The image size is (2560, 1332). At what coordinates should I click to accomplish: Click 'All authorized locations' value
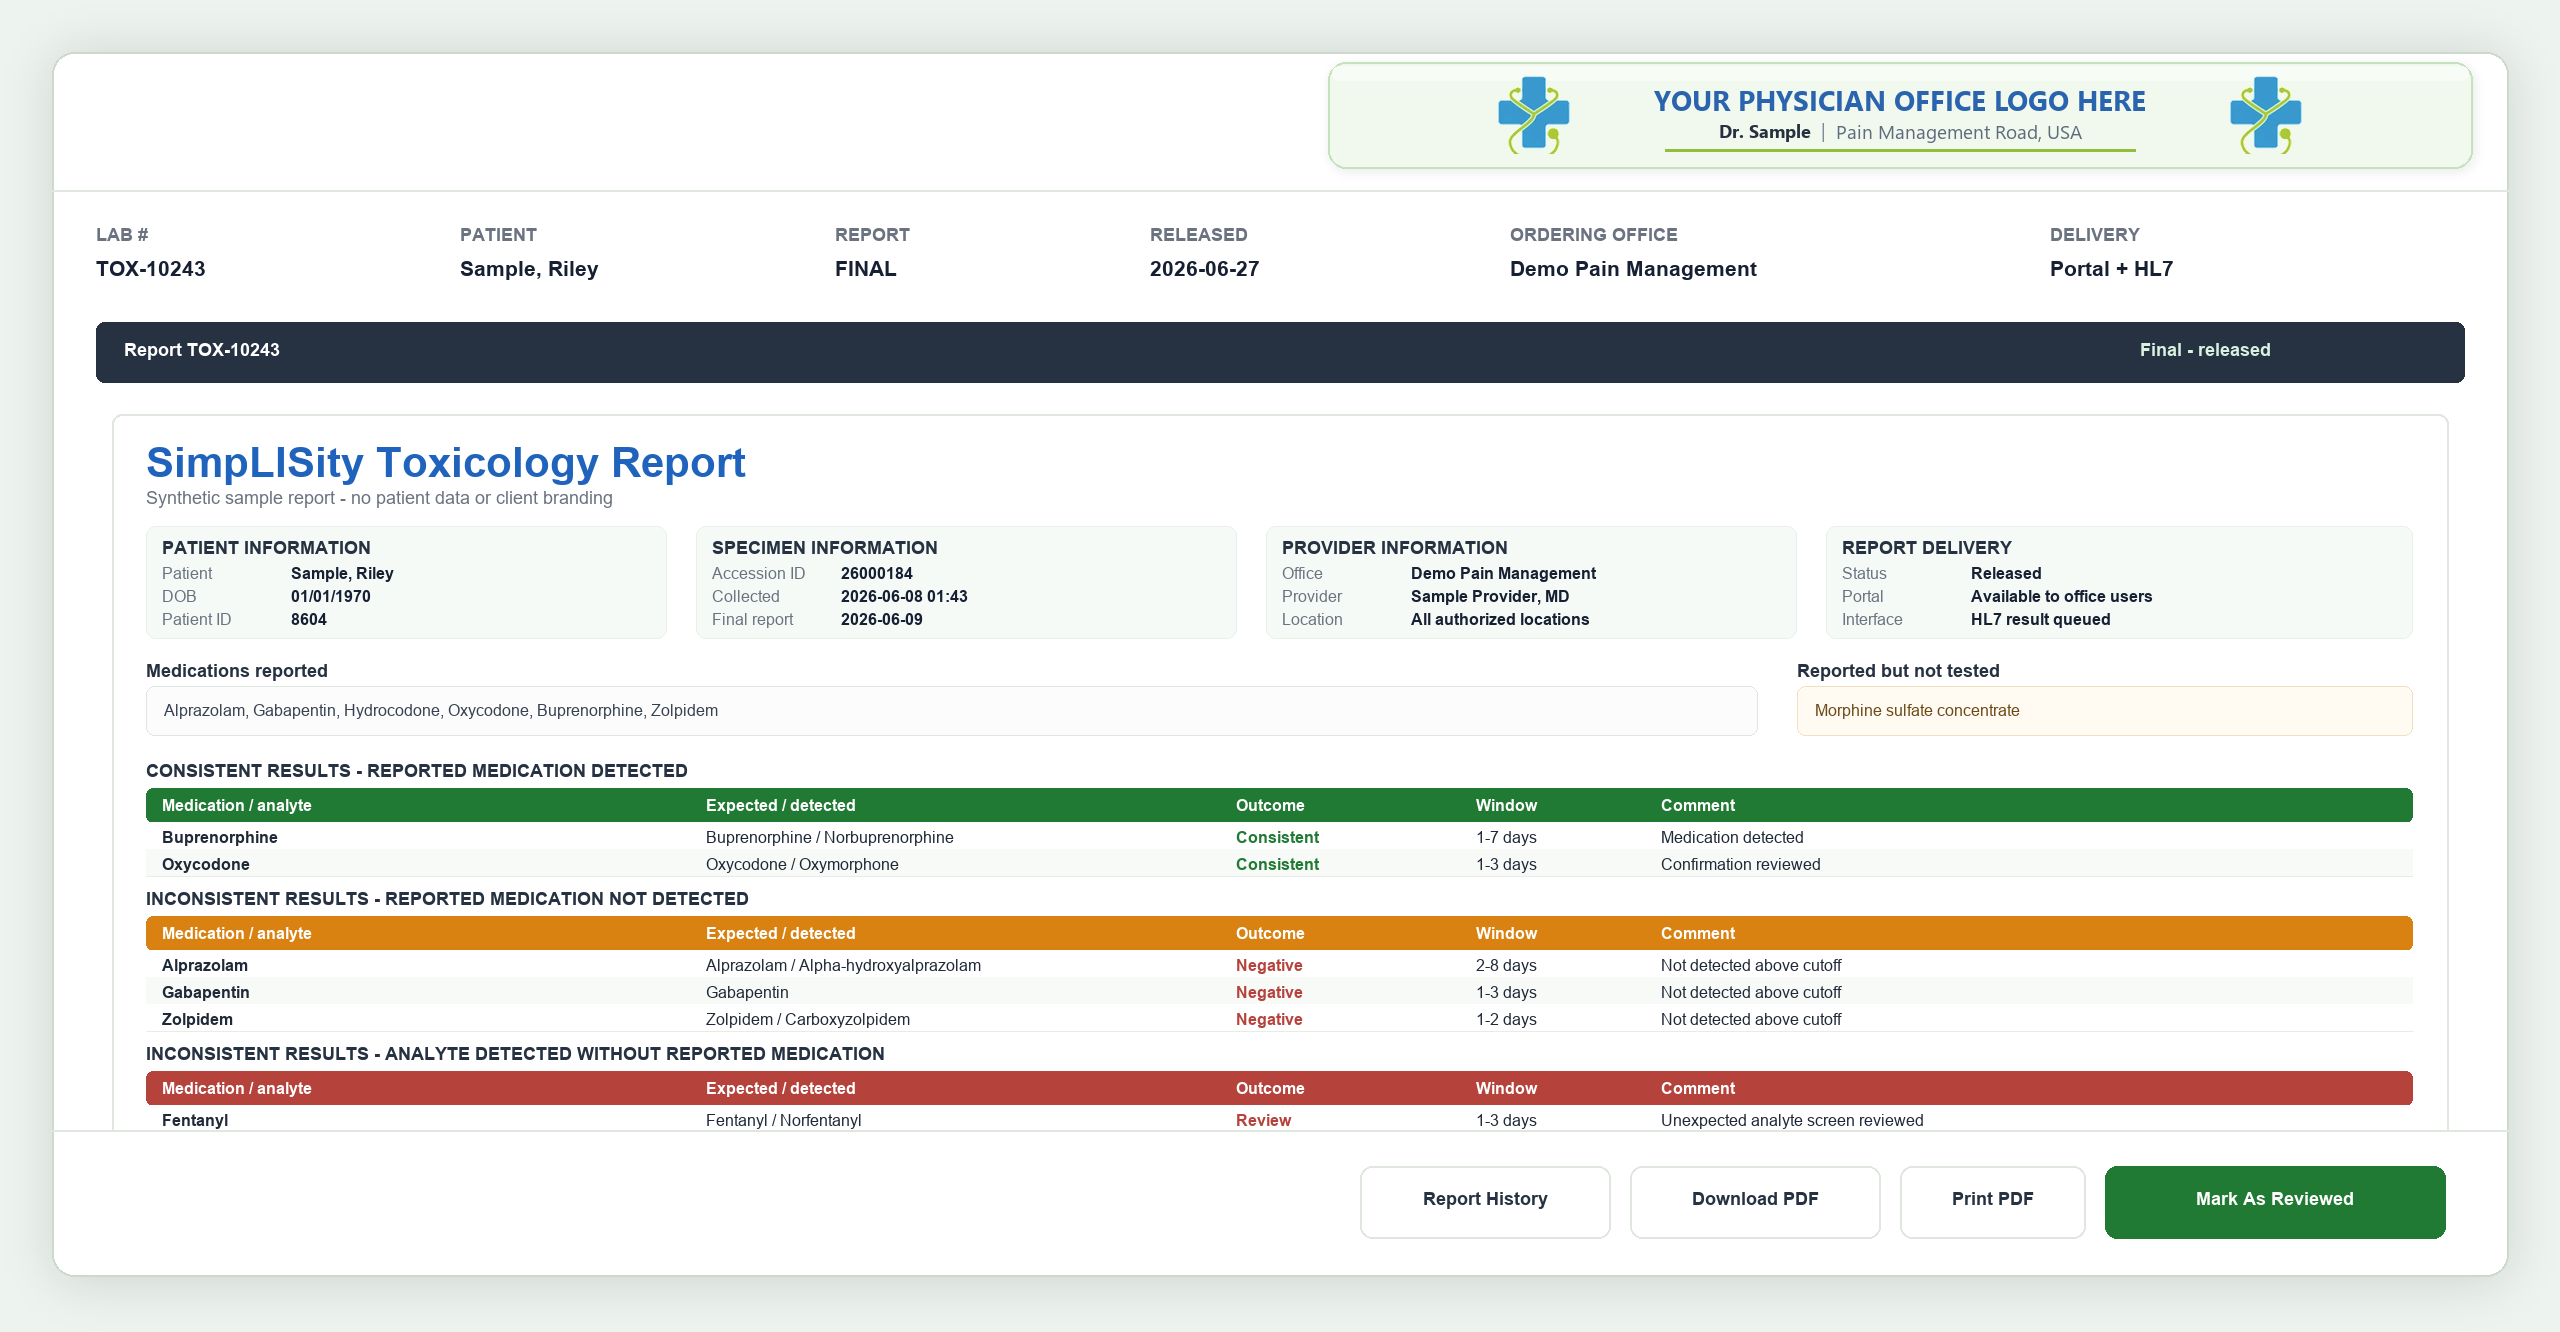pyautogui.click(x=1500, y=619)
